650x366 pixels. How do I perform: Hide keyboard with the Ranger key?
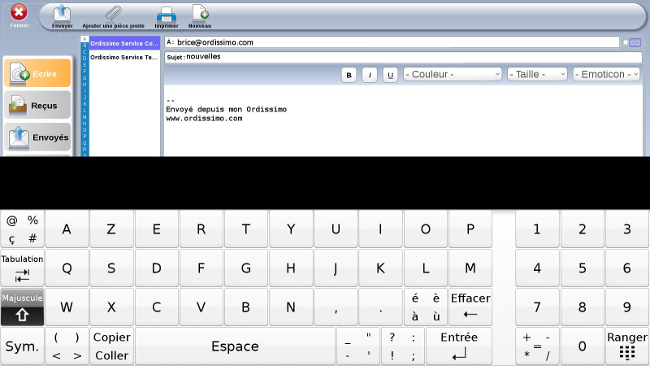pyautogui.click(x=627, y=346)
